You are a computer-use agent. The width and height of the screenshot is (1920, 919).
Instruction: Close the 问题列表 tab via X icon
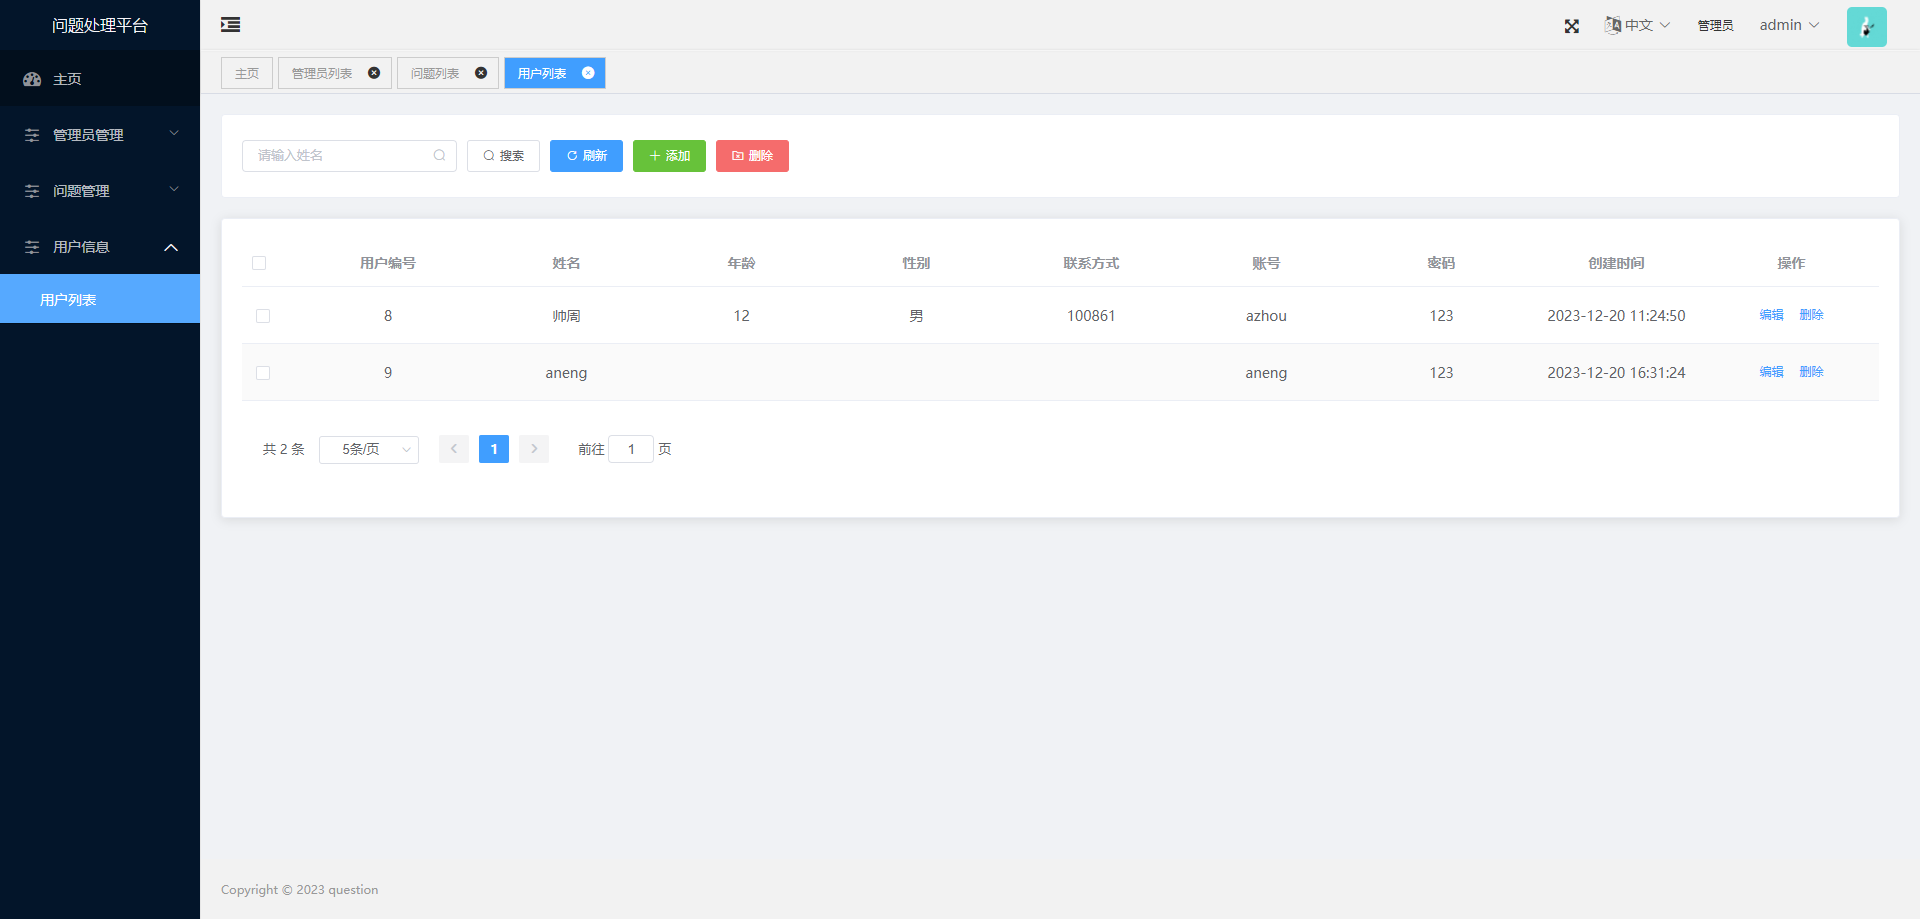[x=481, y=73]
